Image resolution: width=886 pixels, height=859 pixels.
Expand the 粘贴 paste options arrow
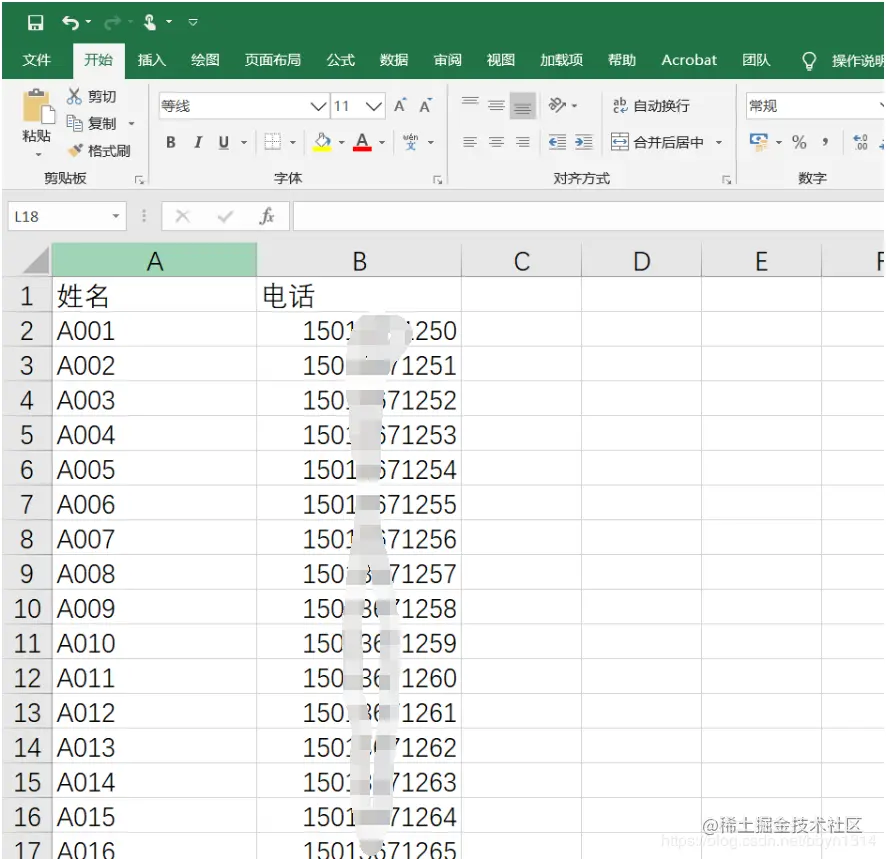coord(38,154)
